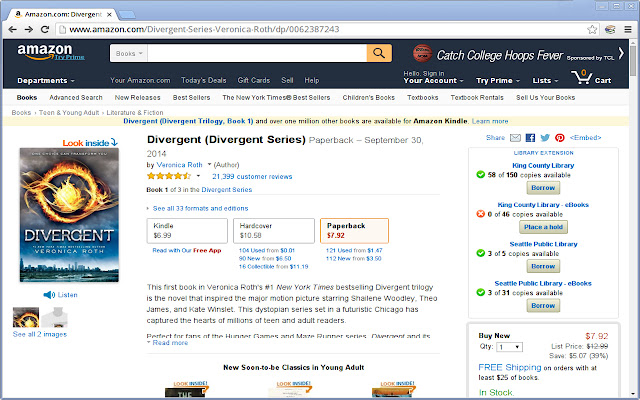Expand the Departments menu

coord(46,80)
